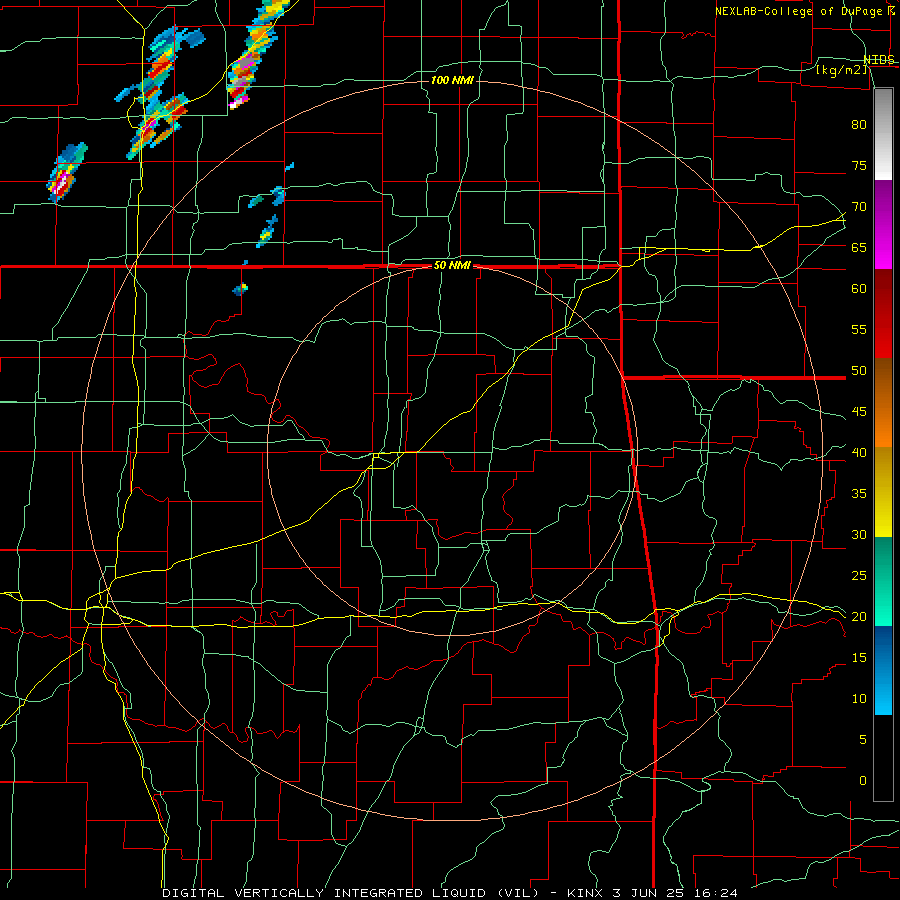Click the '5' value on the VIL scale
900x900 pixels.
(x=863, y=740)
